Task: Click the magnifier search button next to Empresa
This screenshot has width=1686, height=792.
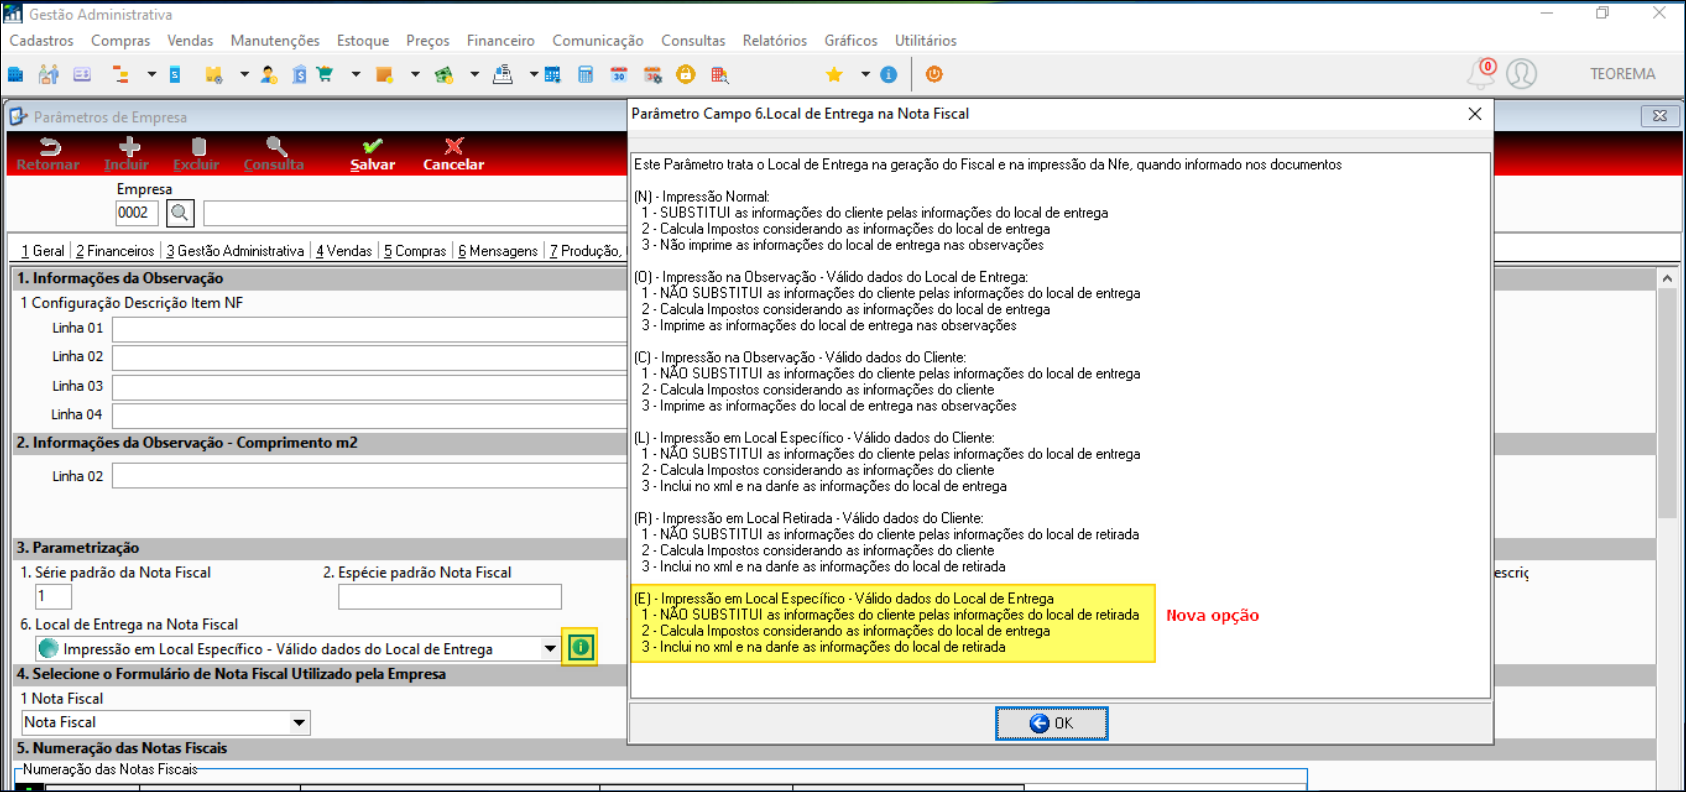Action: point(180,212)
